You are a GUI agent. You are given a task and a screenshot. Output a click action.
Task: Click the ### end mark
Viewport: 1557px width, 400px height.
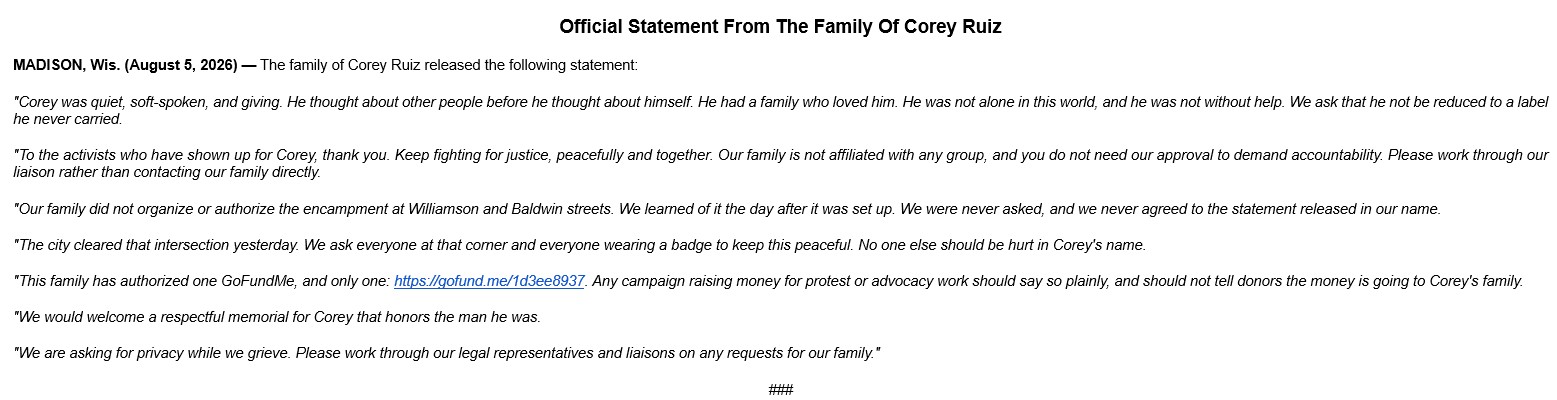(x=781, y=389)
